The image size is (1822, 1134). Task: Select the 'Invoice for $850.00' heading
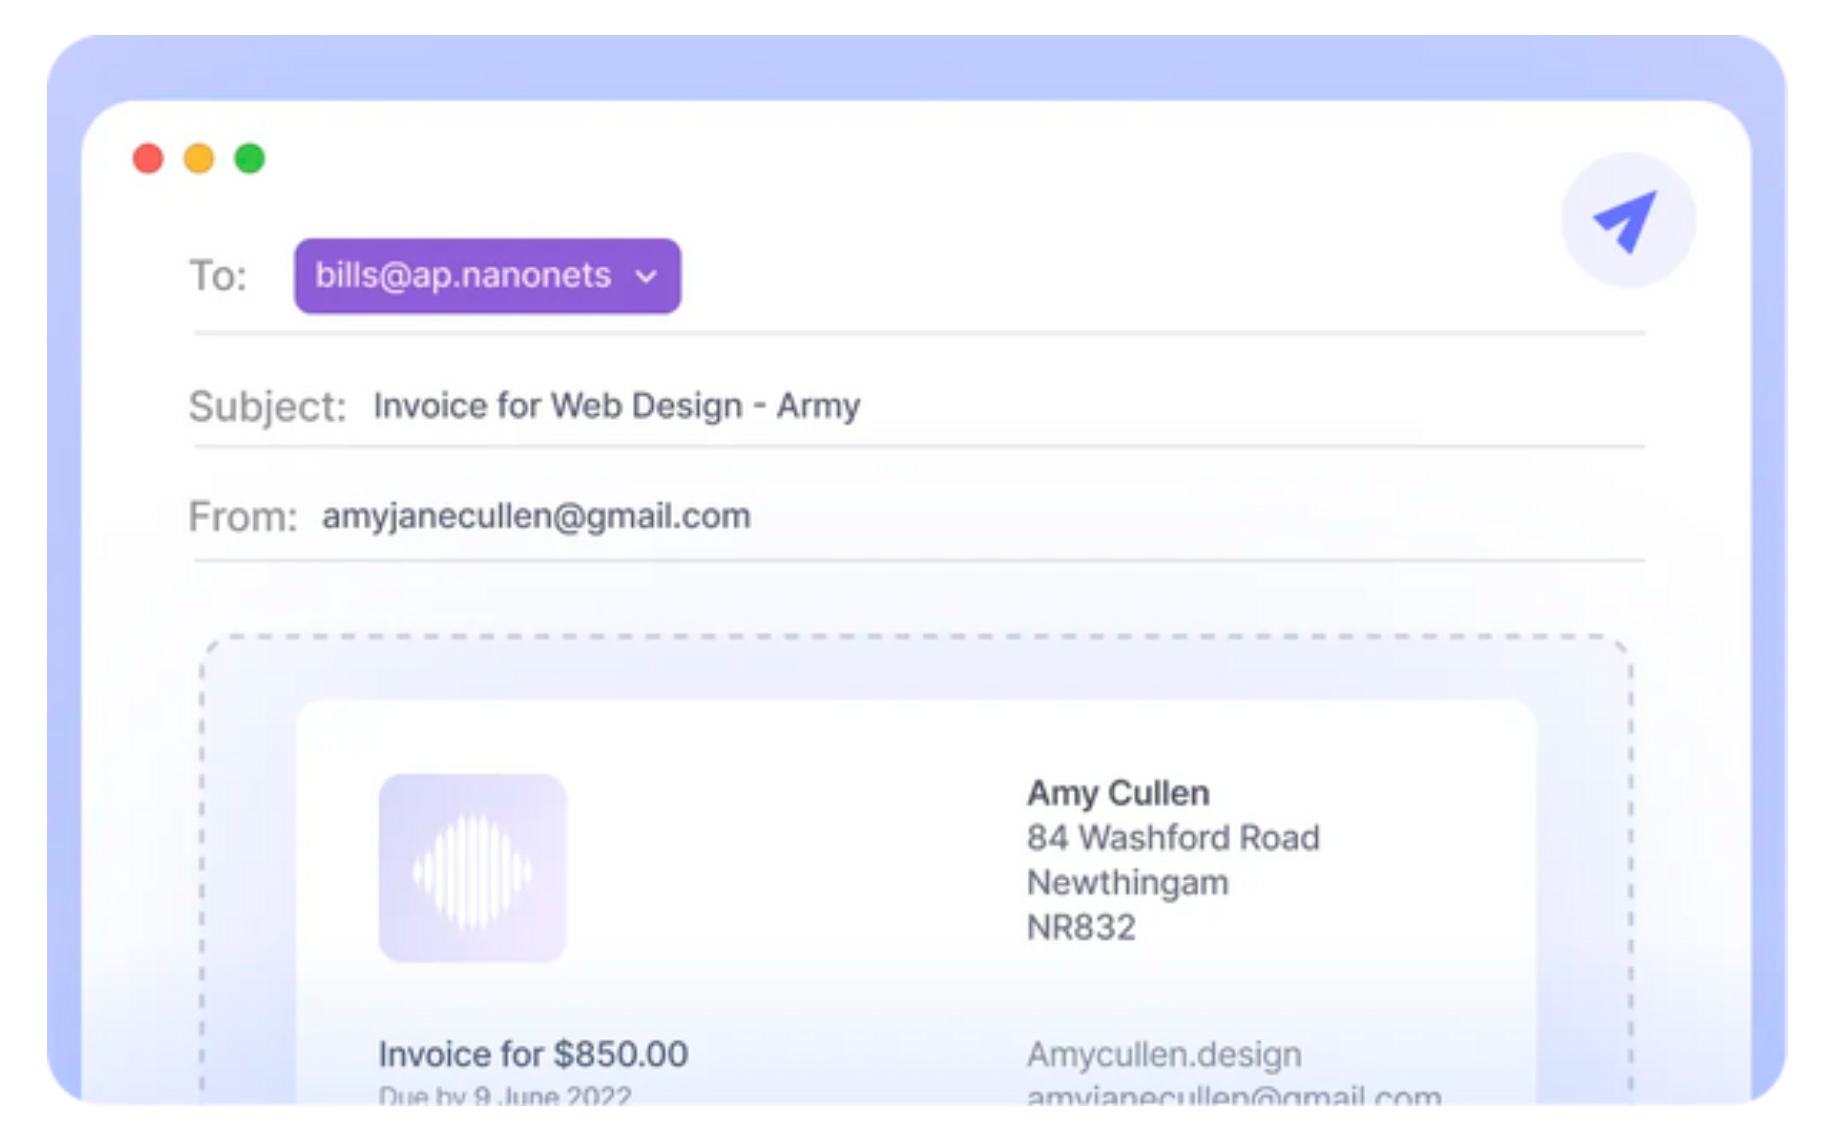(533, 1054)
